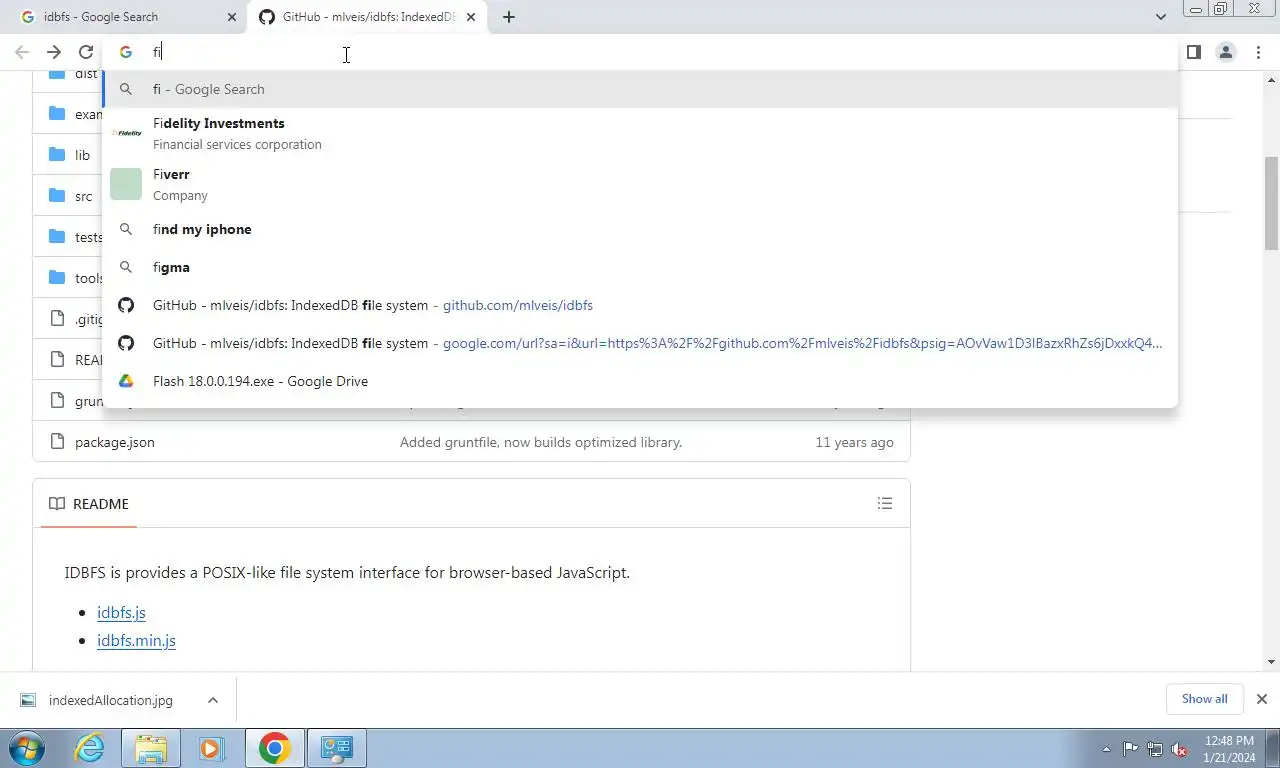Open the control panel taskbar icon

coord(337,748)
